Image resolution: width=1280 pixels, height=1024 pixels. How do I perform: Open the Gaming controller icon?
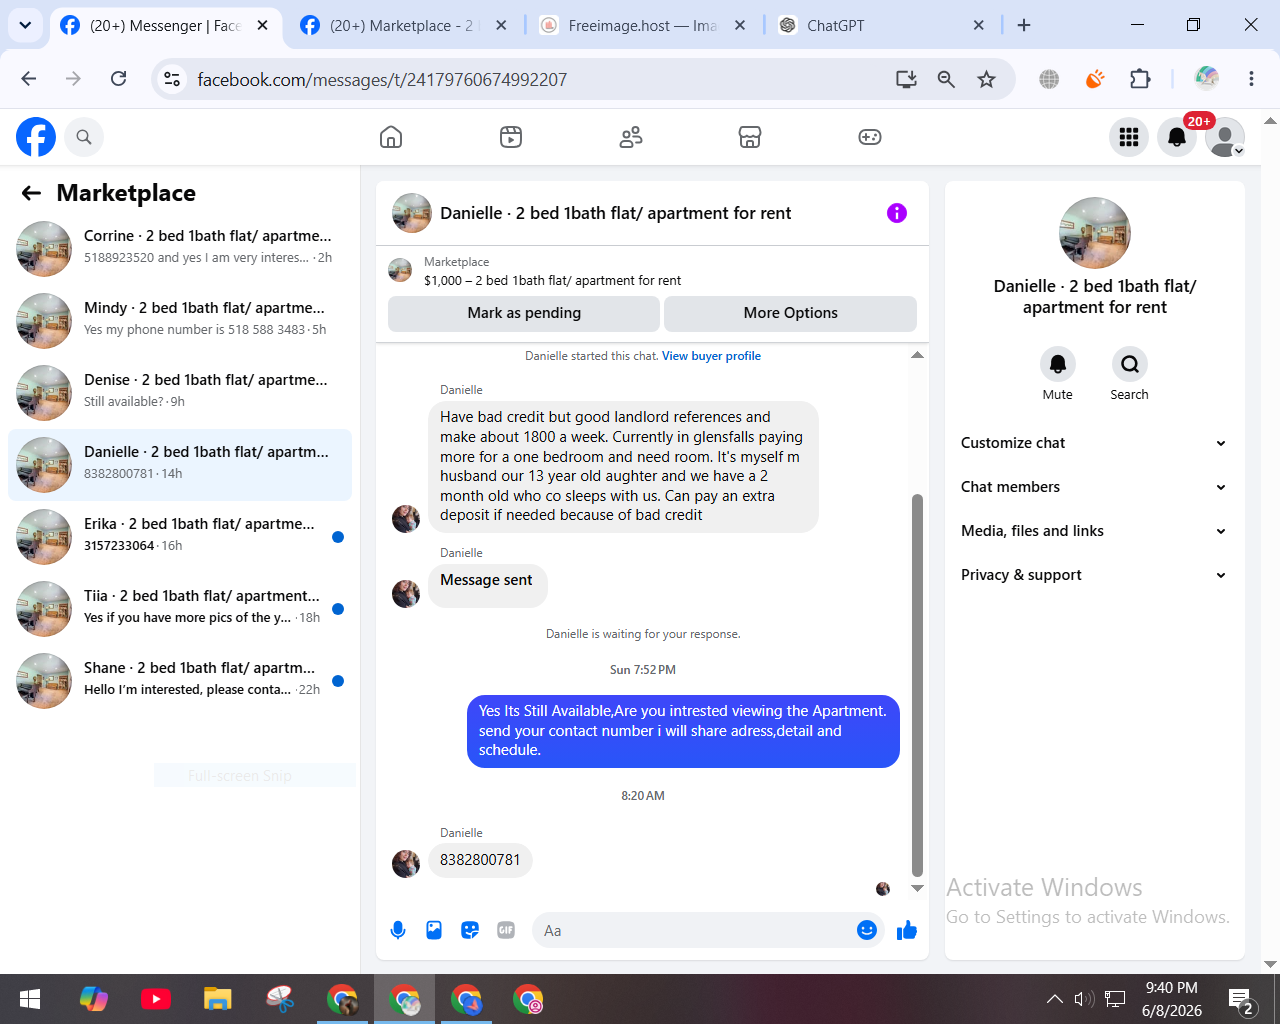tap(870, 137)
